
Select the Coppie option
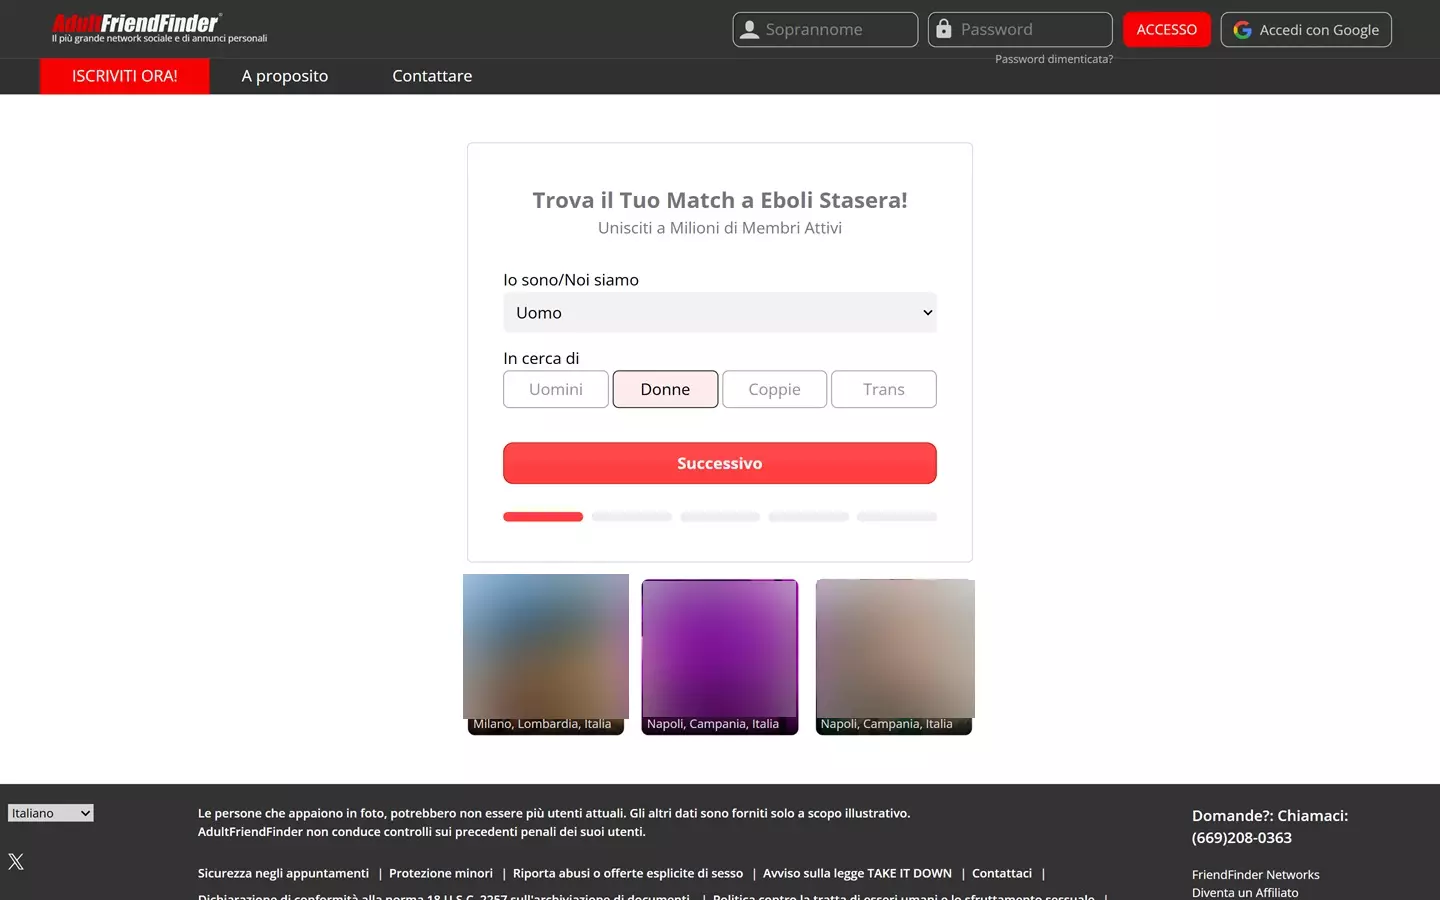pyautogui.click(x=774, y=389)
